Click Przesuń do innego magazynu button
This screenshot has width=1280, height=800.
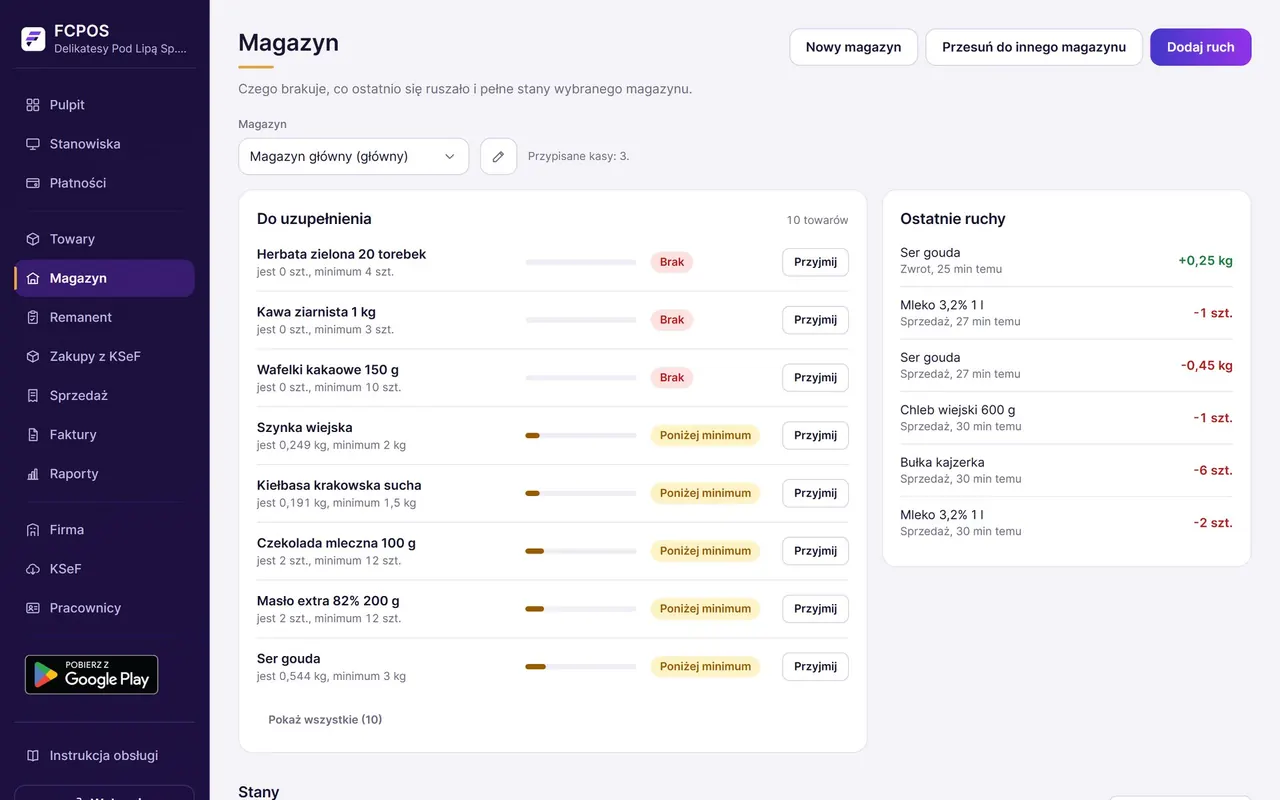click(x=1034, y=47)
